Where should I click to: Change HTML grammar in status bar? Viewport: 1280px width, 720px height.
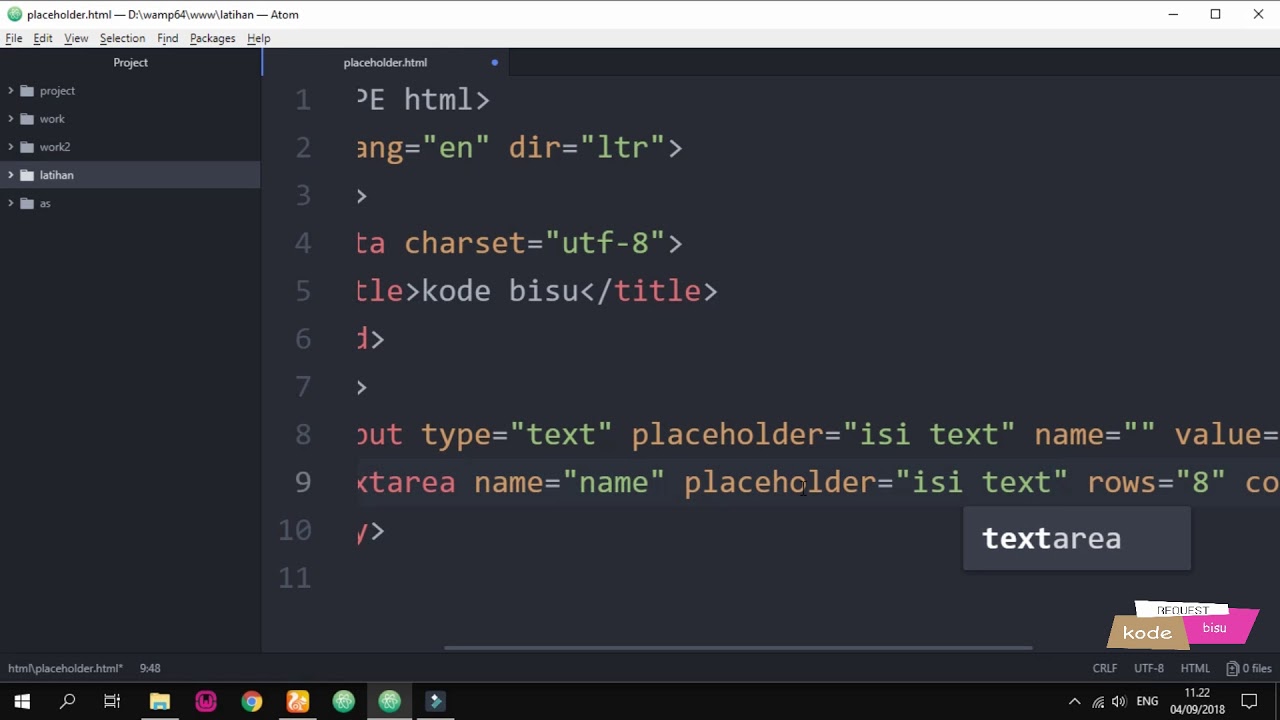click(x=1195, y=668)
